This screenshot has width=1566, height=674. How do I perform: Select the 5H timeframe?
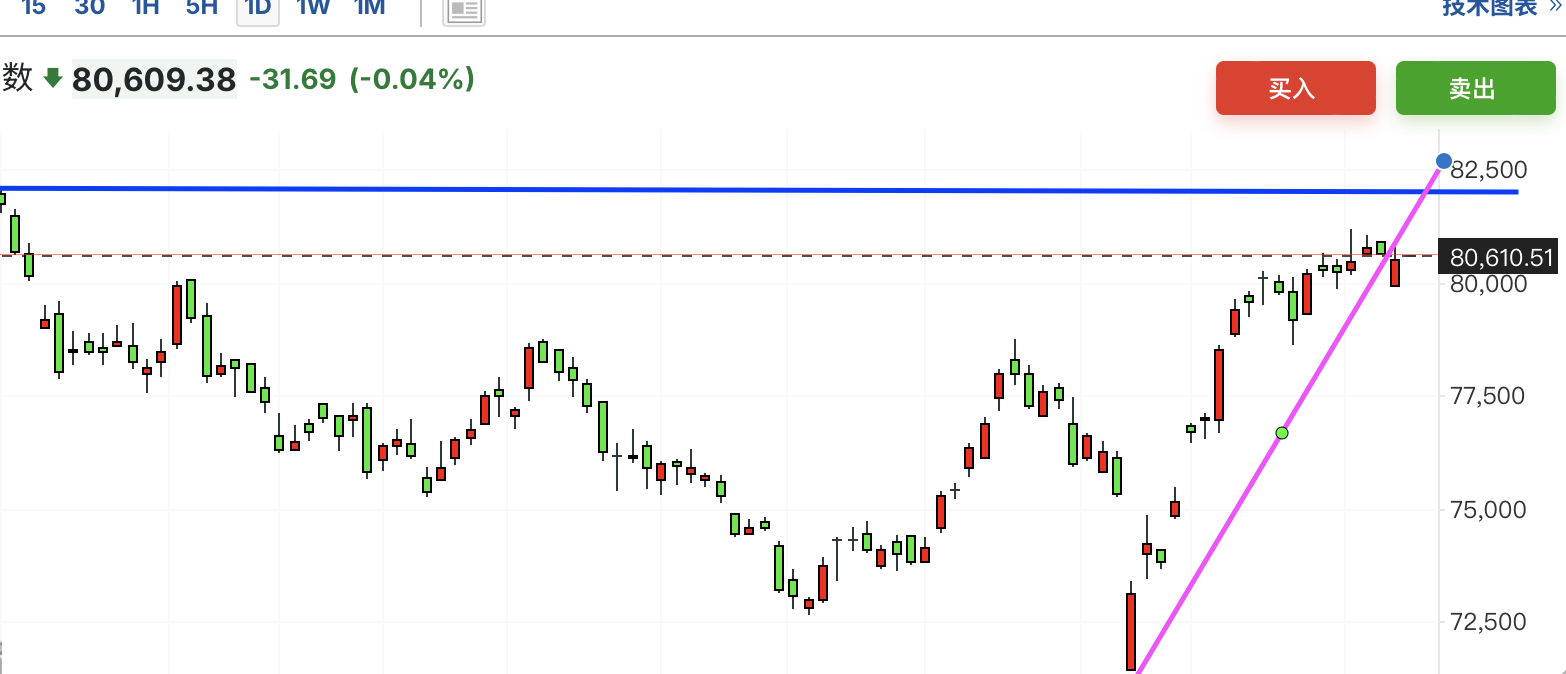click(202, 8)
